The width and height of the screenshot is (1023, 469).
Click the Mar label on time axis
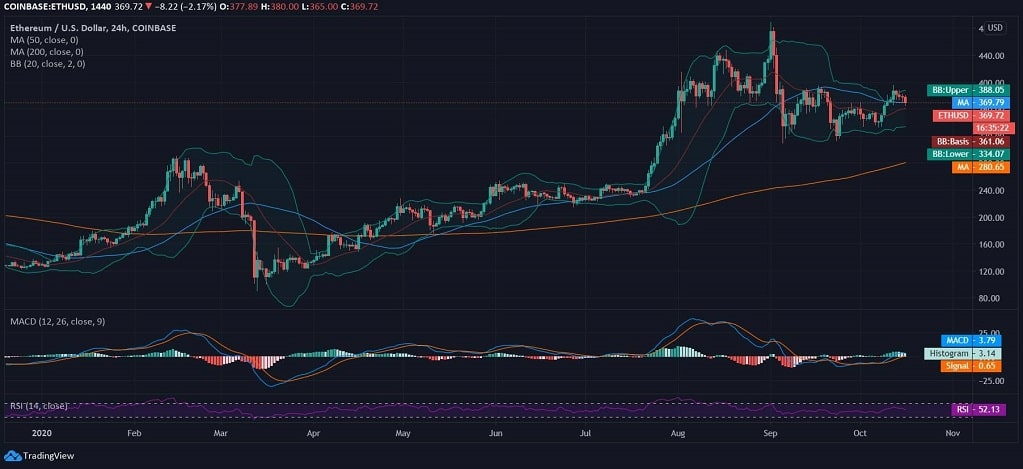(221, 432)
